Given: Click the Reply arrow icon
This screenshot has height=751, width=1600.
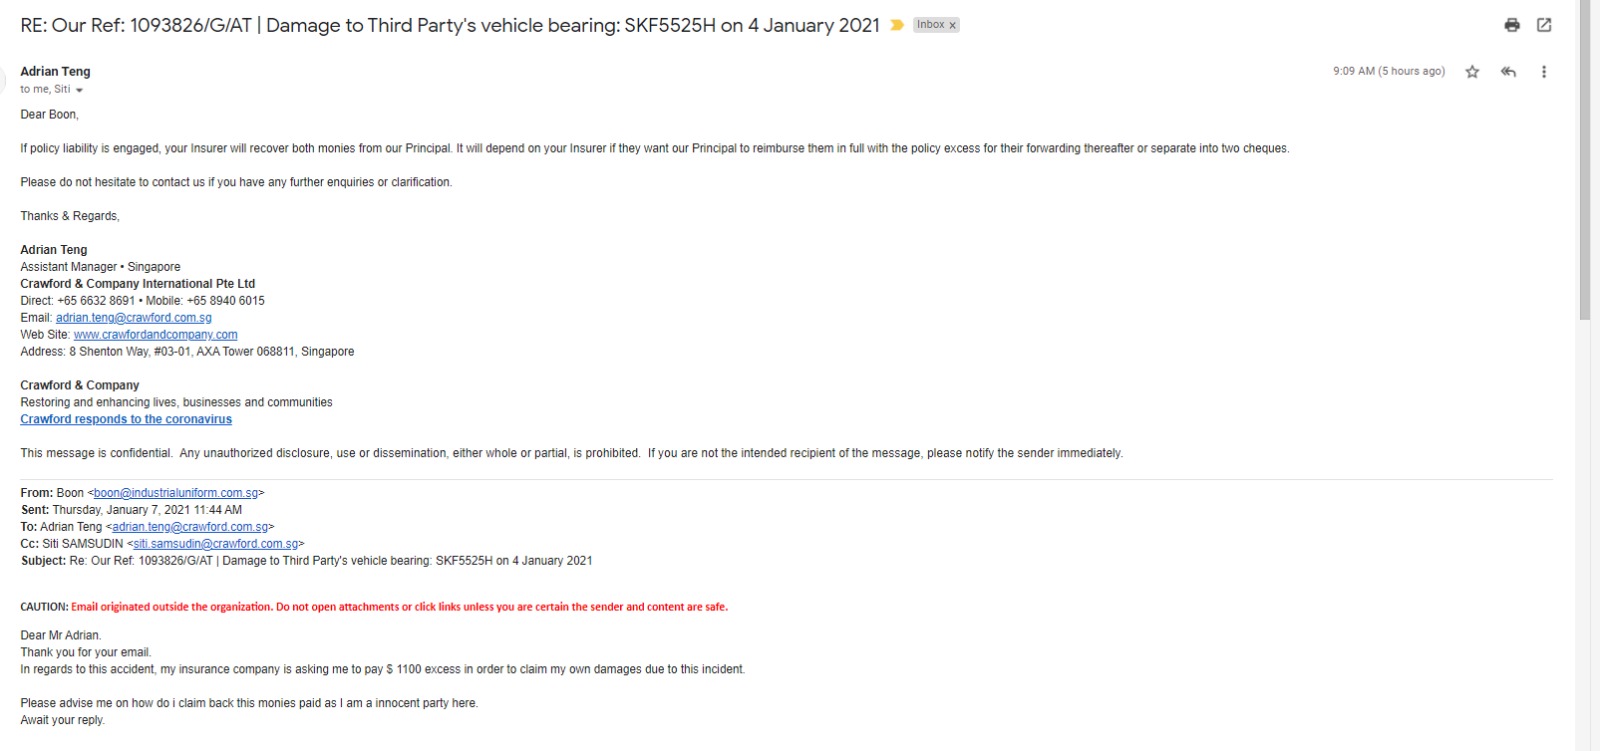Looking at the screenshot, I should (1508, 72).
